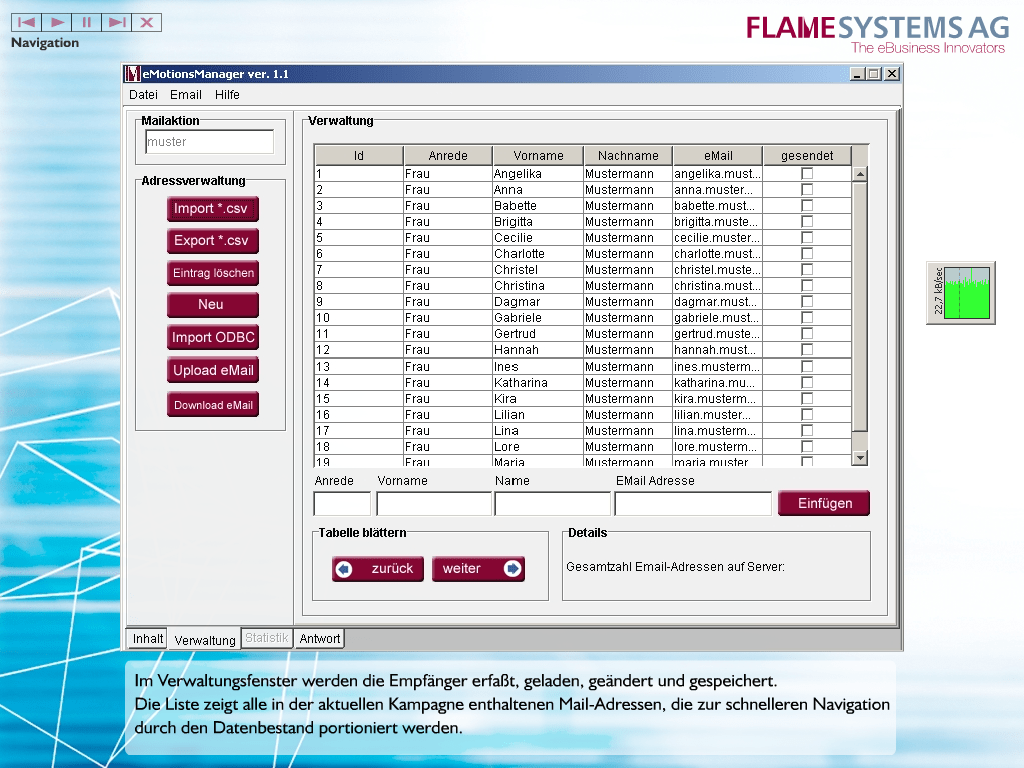Click the Id column header

click(x=359, y=155)
